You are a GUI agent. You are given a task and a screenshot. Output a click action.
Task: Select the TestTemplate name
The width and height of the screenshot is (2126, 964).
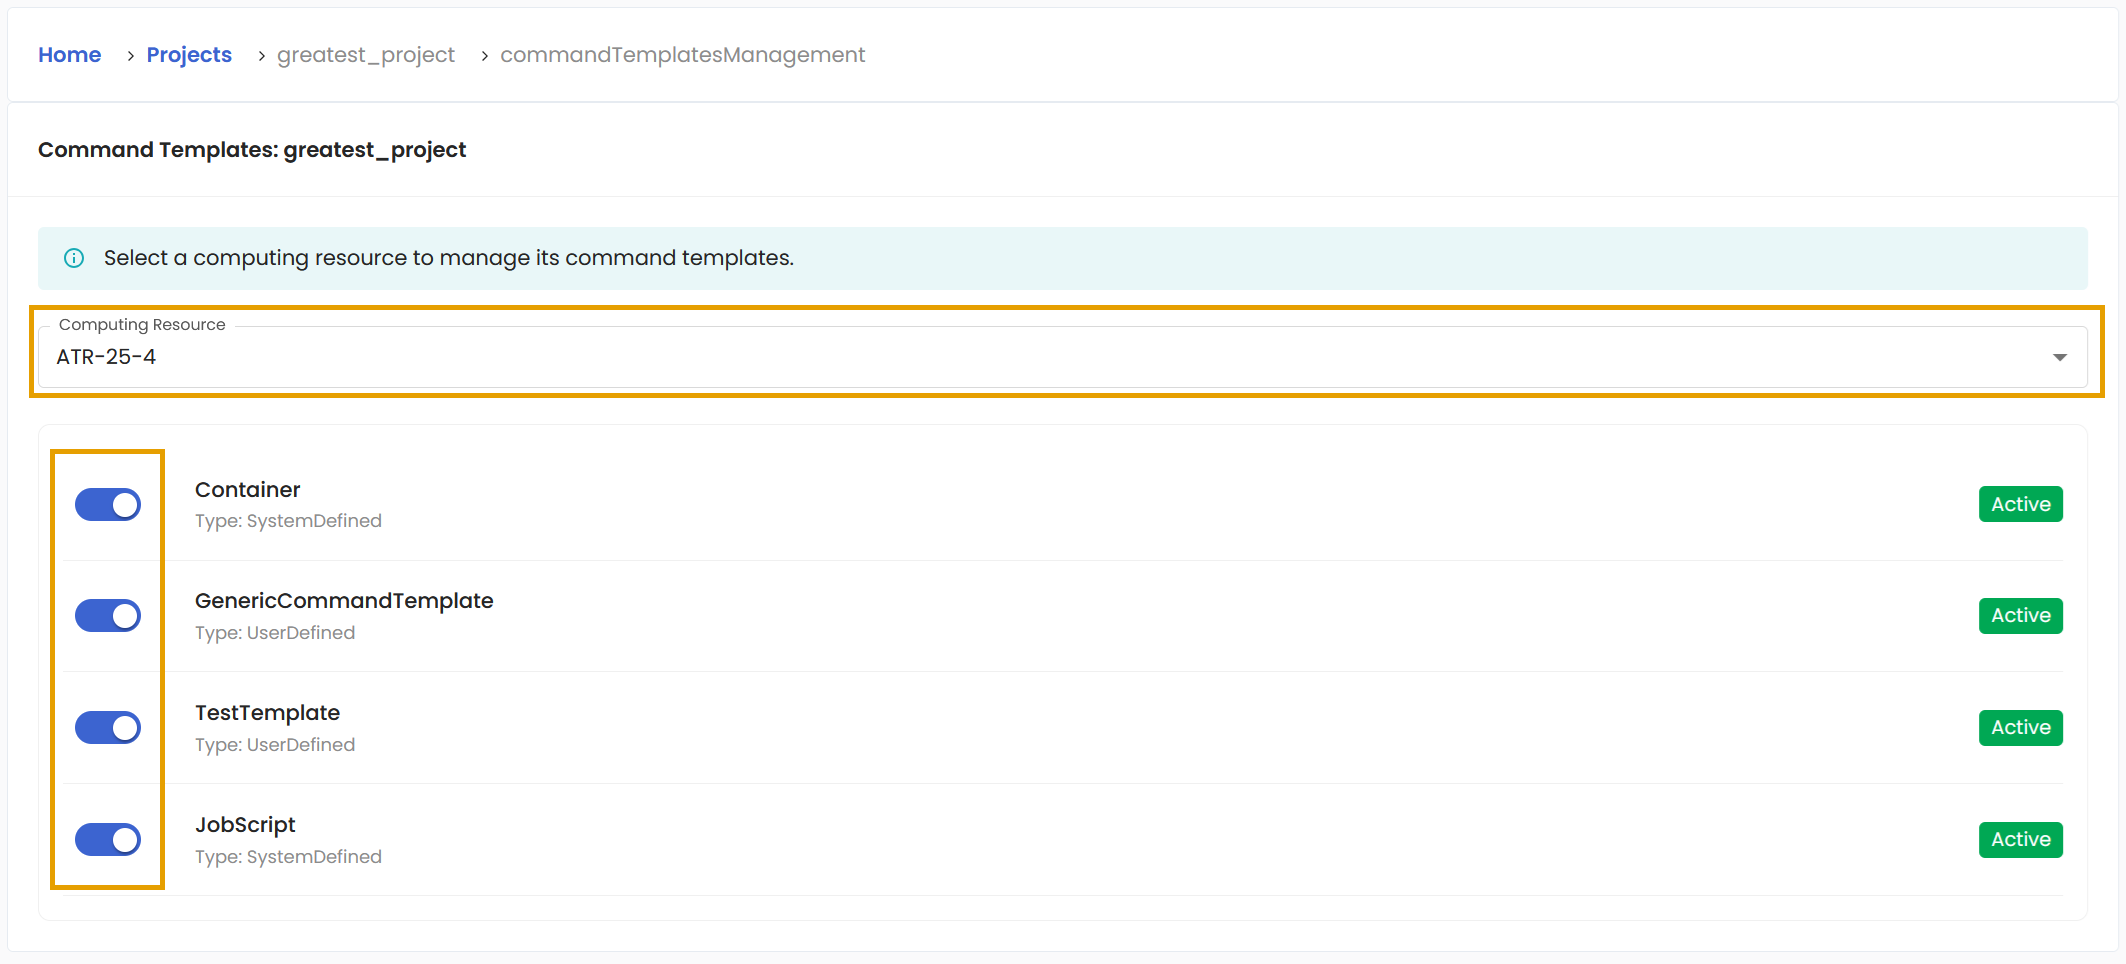click(x=268, y=713)
